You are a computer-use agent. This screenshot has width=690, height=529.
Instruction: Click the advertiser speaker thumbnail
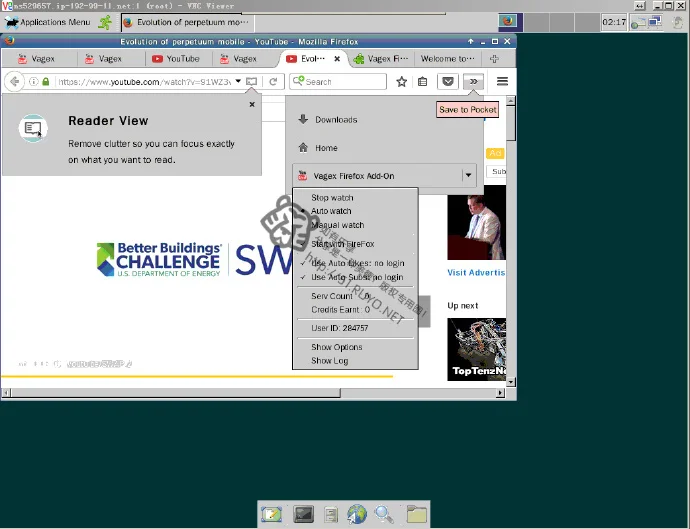point(477,223)
